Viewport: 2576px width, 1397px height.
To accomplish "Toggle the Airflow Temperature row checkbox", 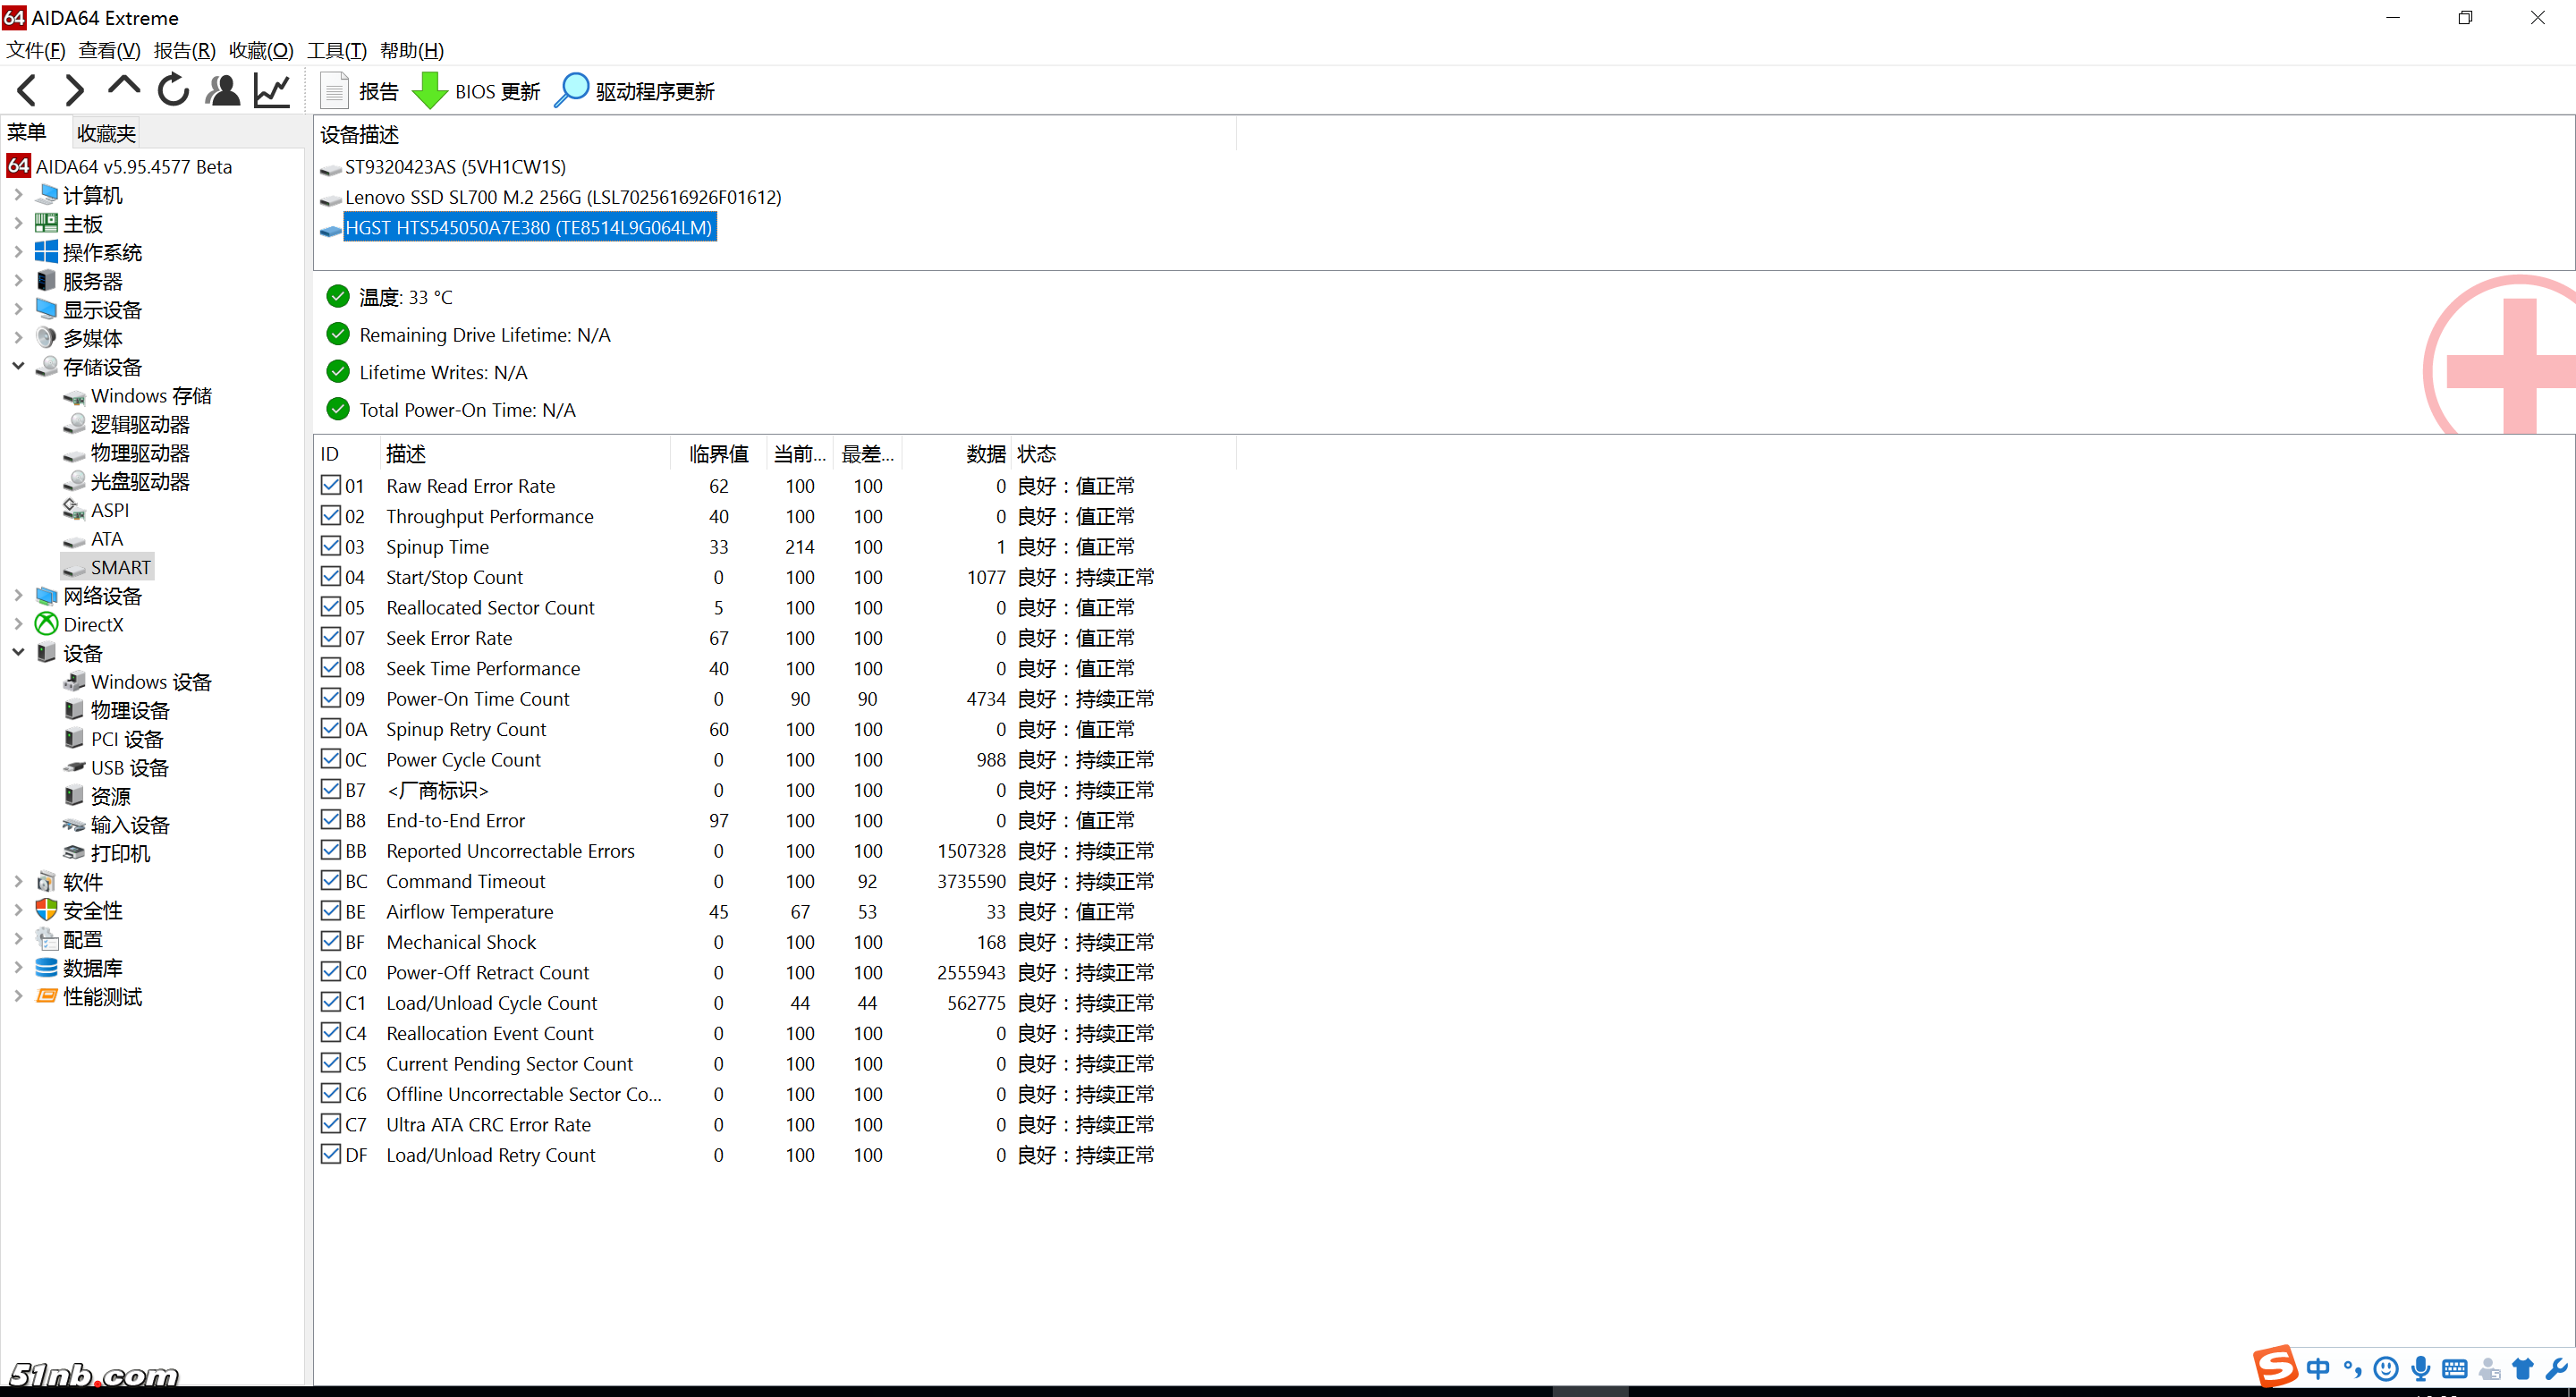I will coord(331,911).
